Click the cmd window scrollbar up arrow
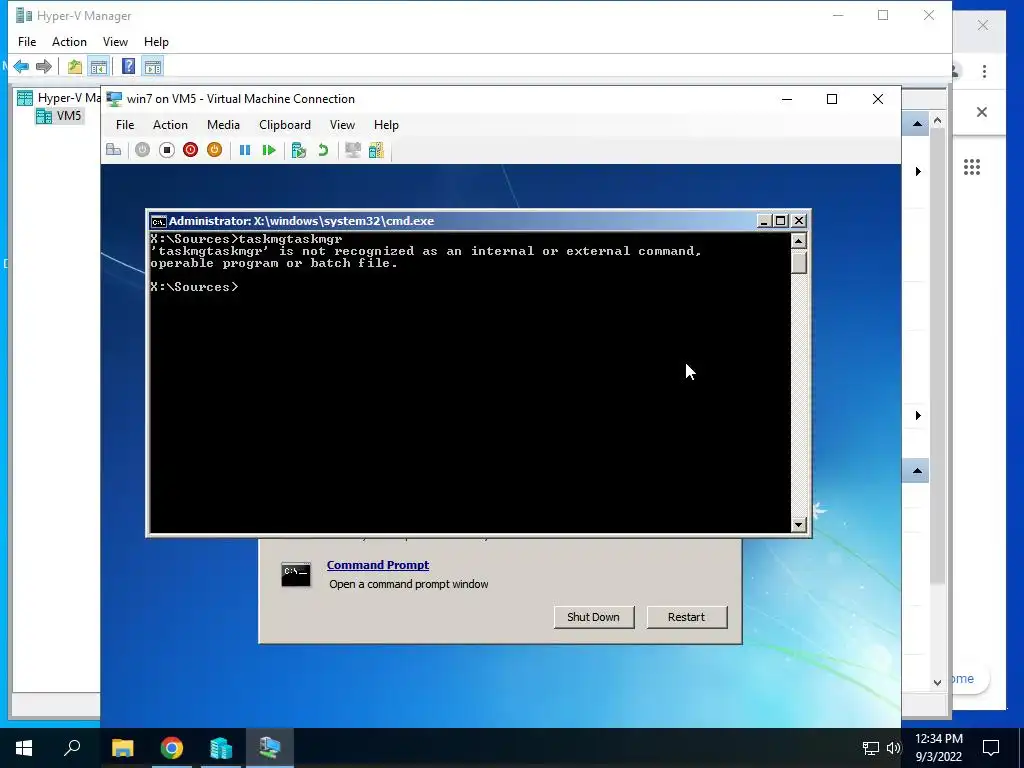The height and width of the screenshot is (768, 1024). click(798, 241)
